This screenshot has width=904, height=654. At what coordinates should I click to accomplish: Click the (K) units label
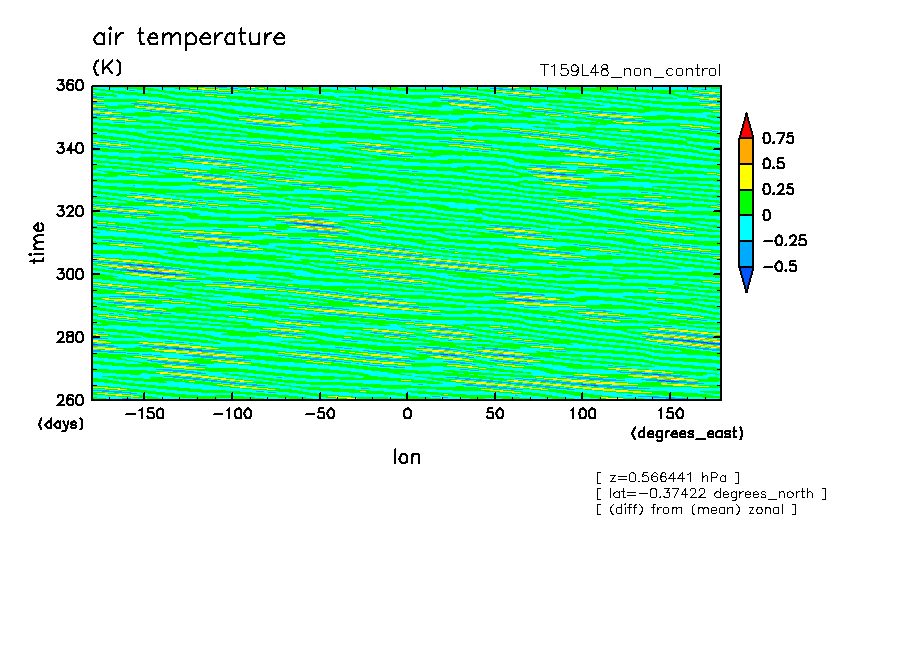tap(107, 68)
